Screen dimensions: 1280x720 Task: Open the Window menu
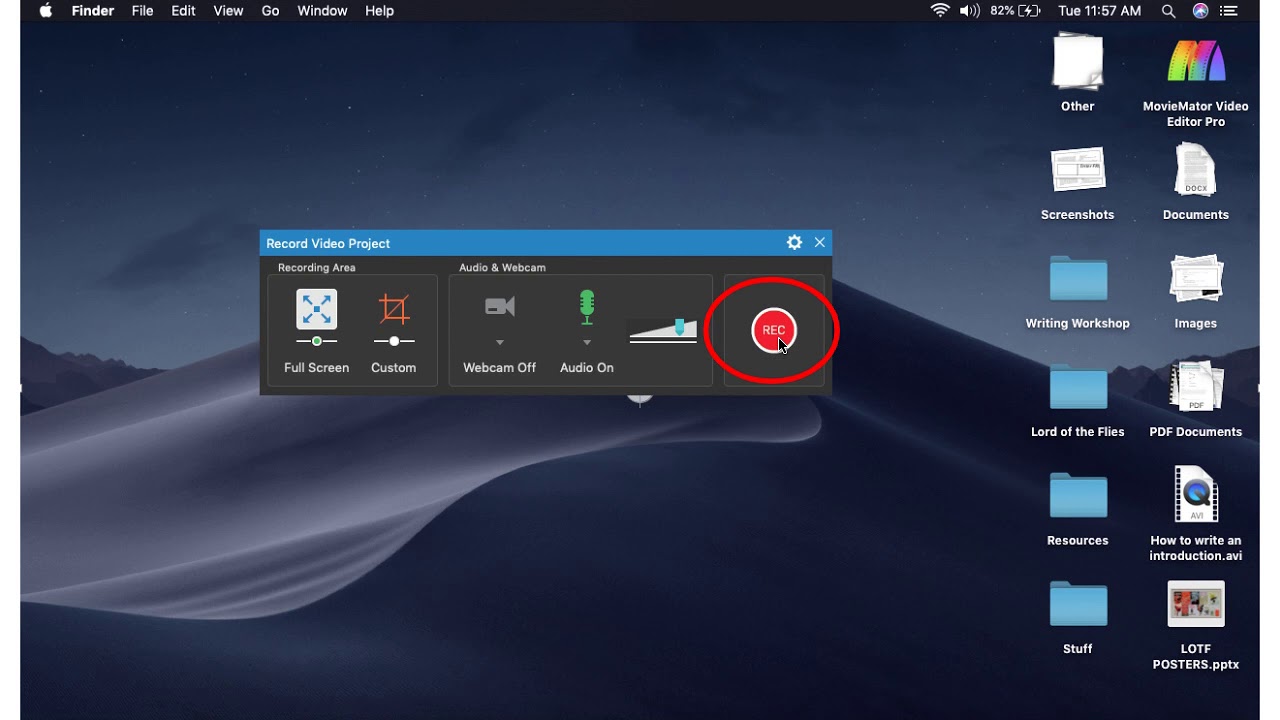pos(322,11)
